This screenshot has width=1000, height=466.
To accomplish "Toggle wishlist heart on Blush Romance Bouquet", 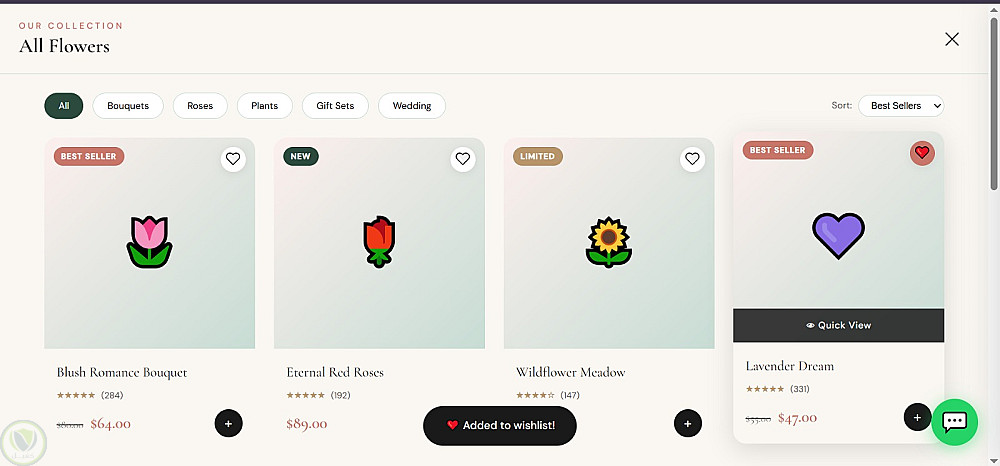I will tap(233, 158).
